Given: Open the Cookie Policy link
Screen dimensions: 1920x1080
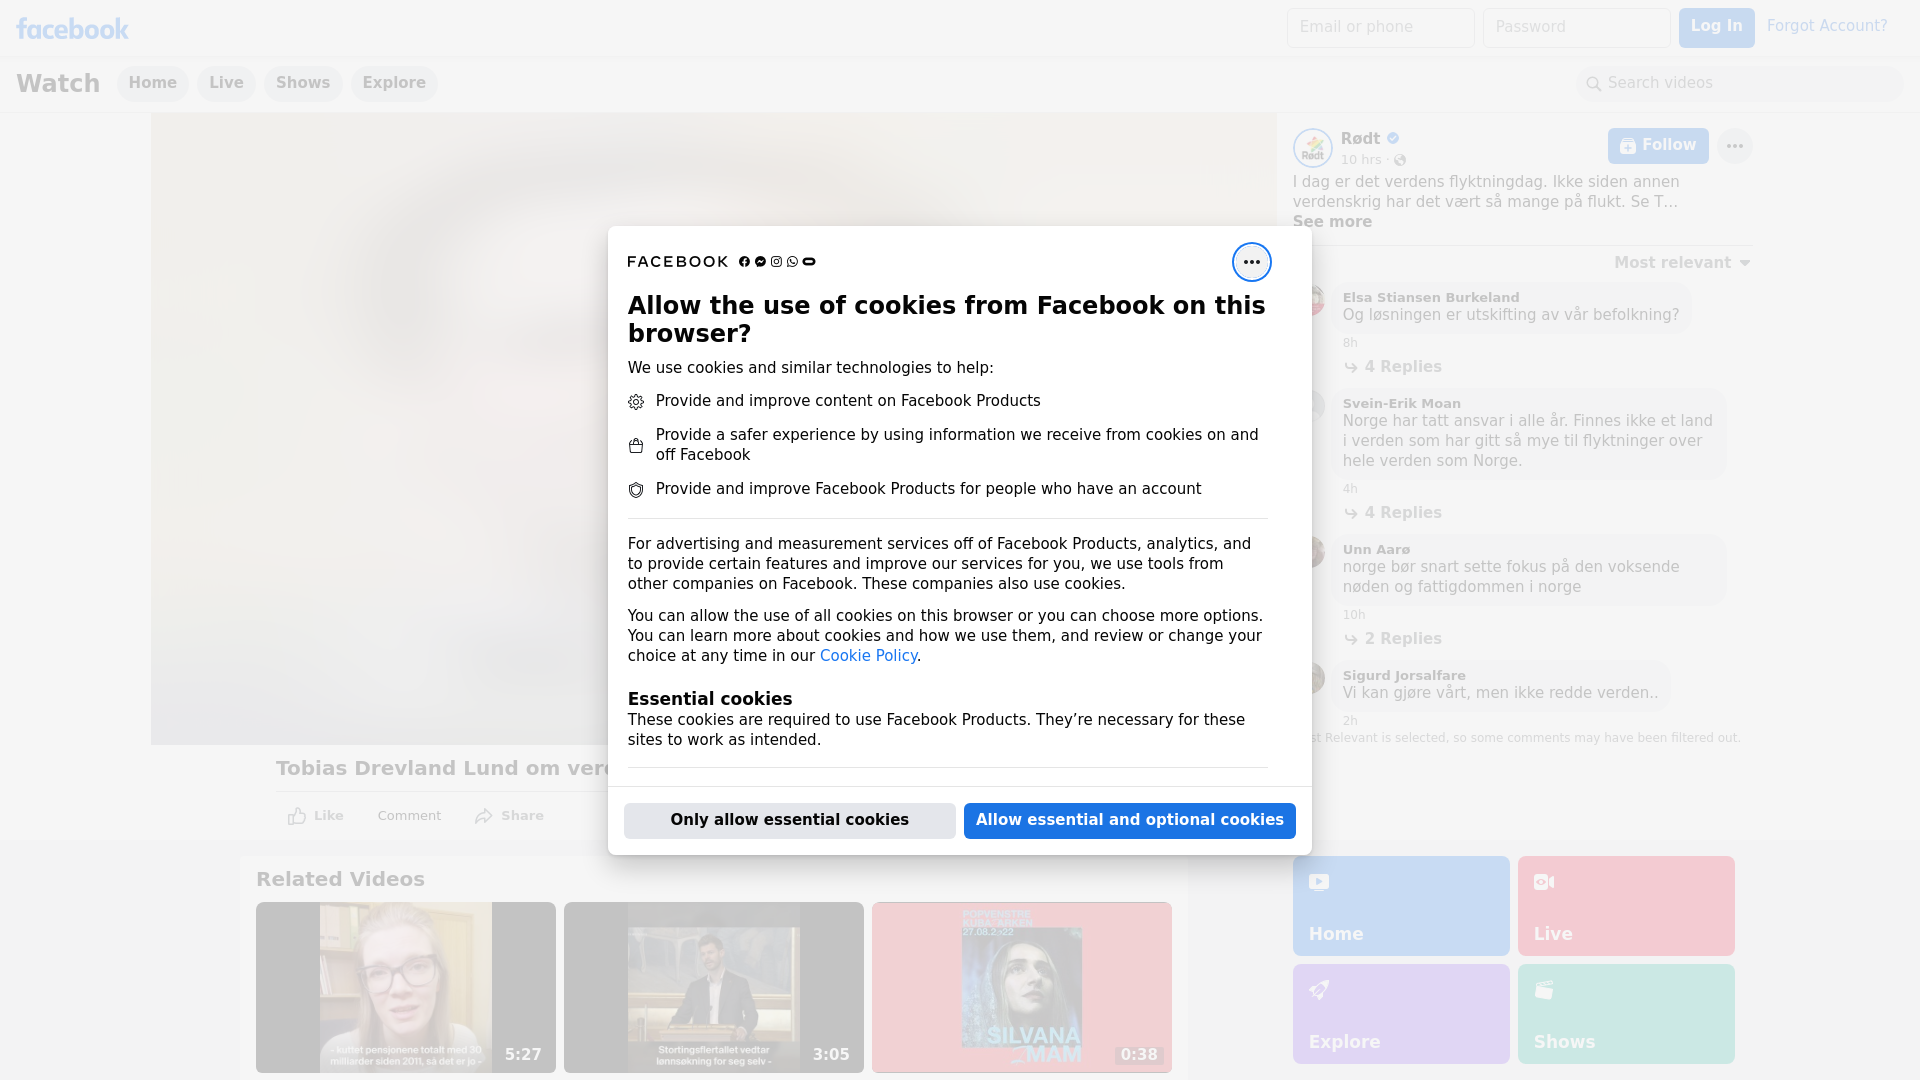Looking at the screenshot, I should pyautogui.click(x=868, y=656).
